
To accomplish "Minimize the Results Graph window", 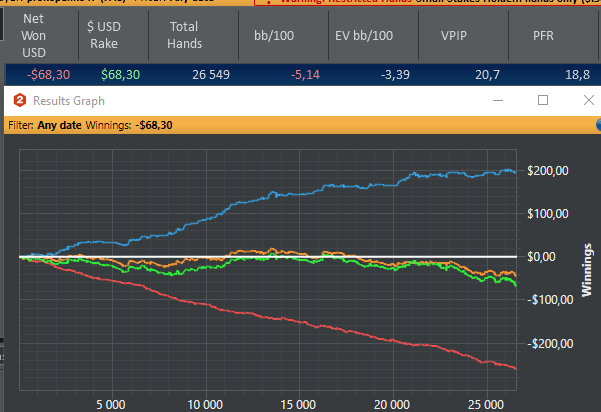I will click(x=498, y=100).
